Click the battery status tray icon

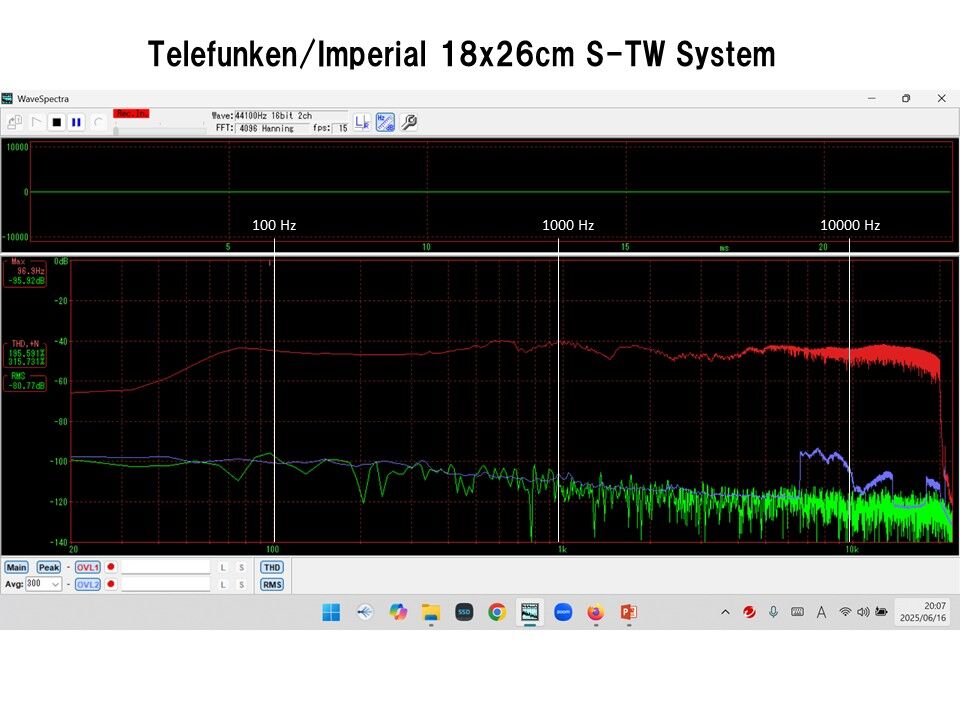(882, 612)
